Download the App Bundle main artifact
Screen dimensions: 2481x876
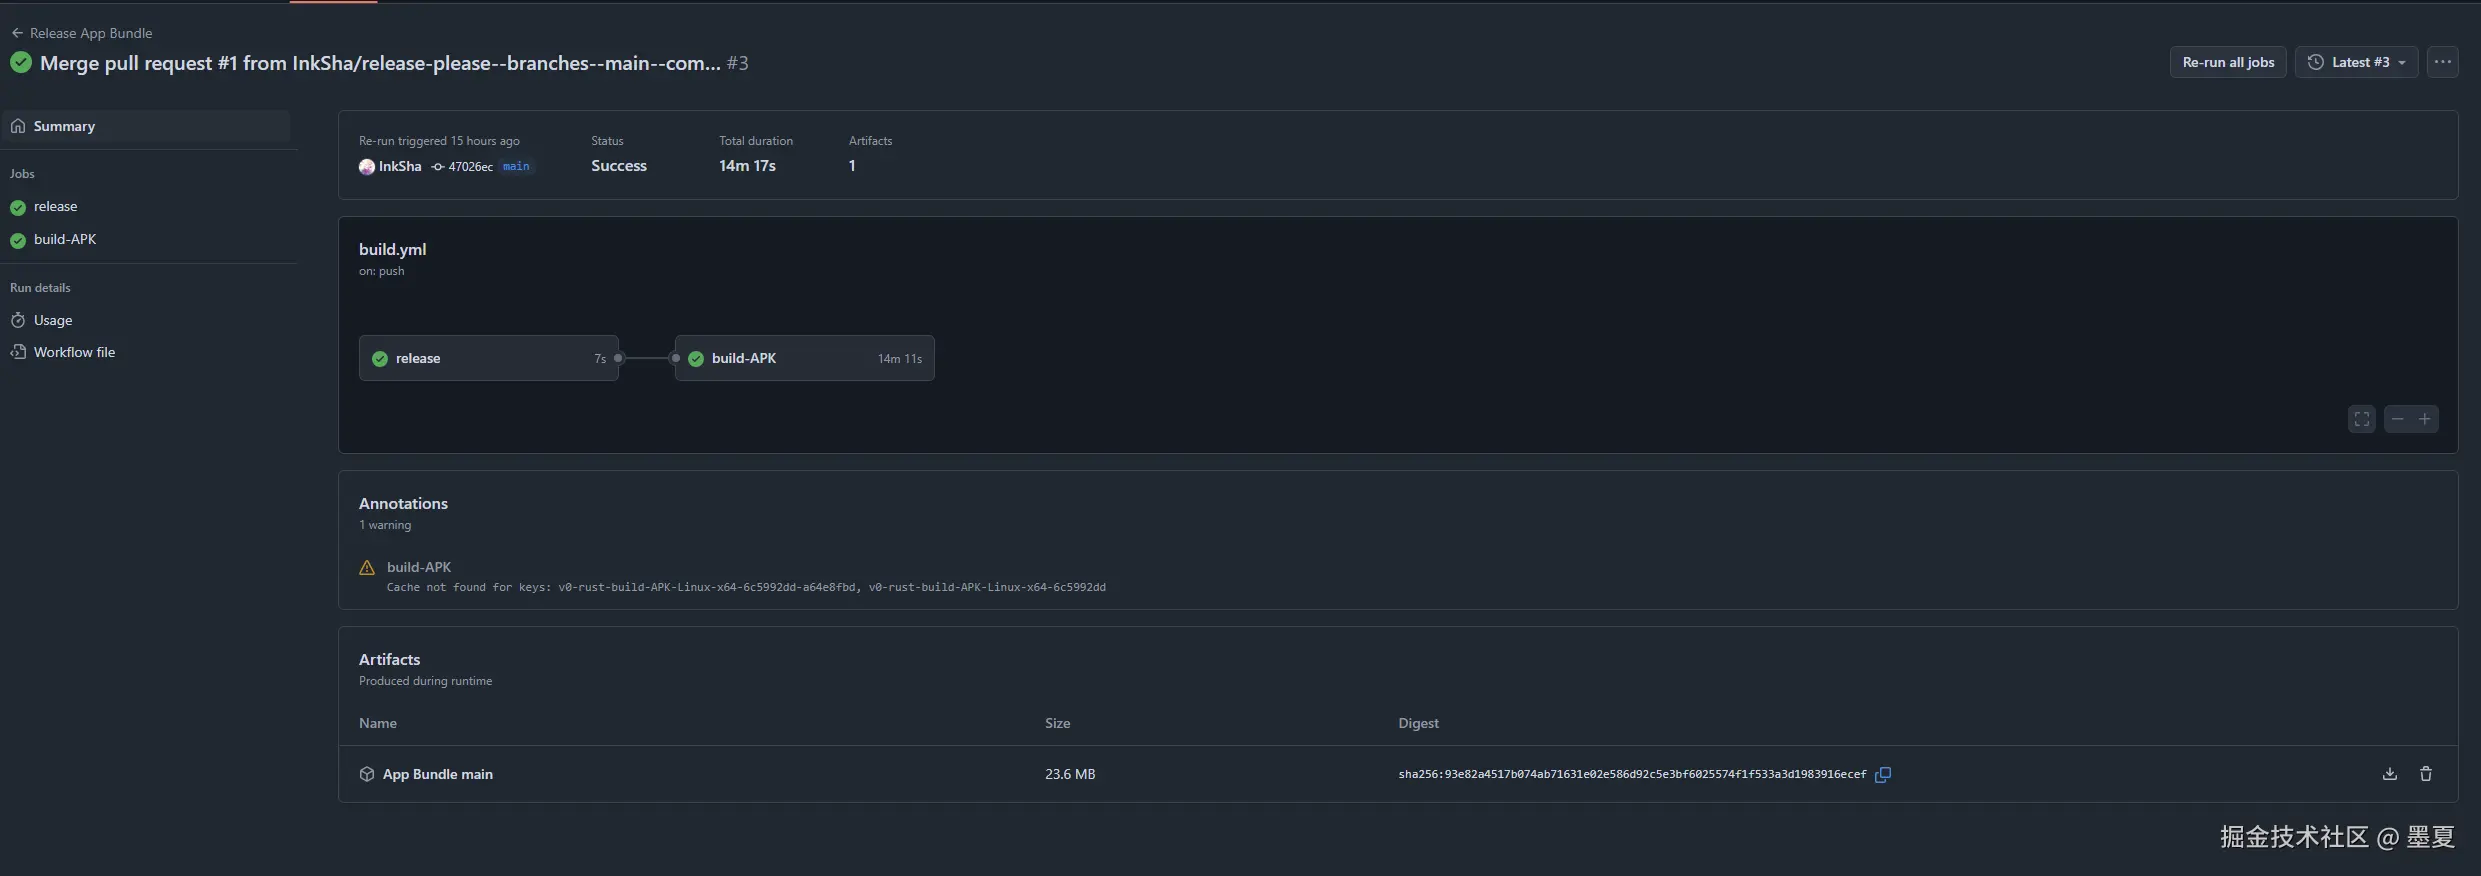(2390, 774)
